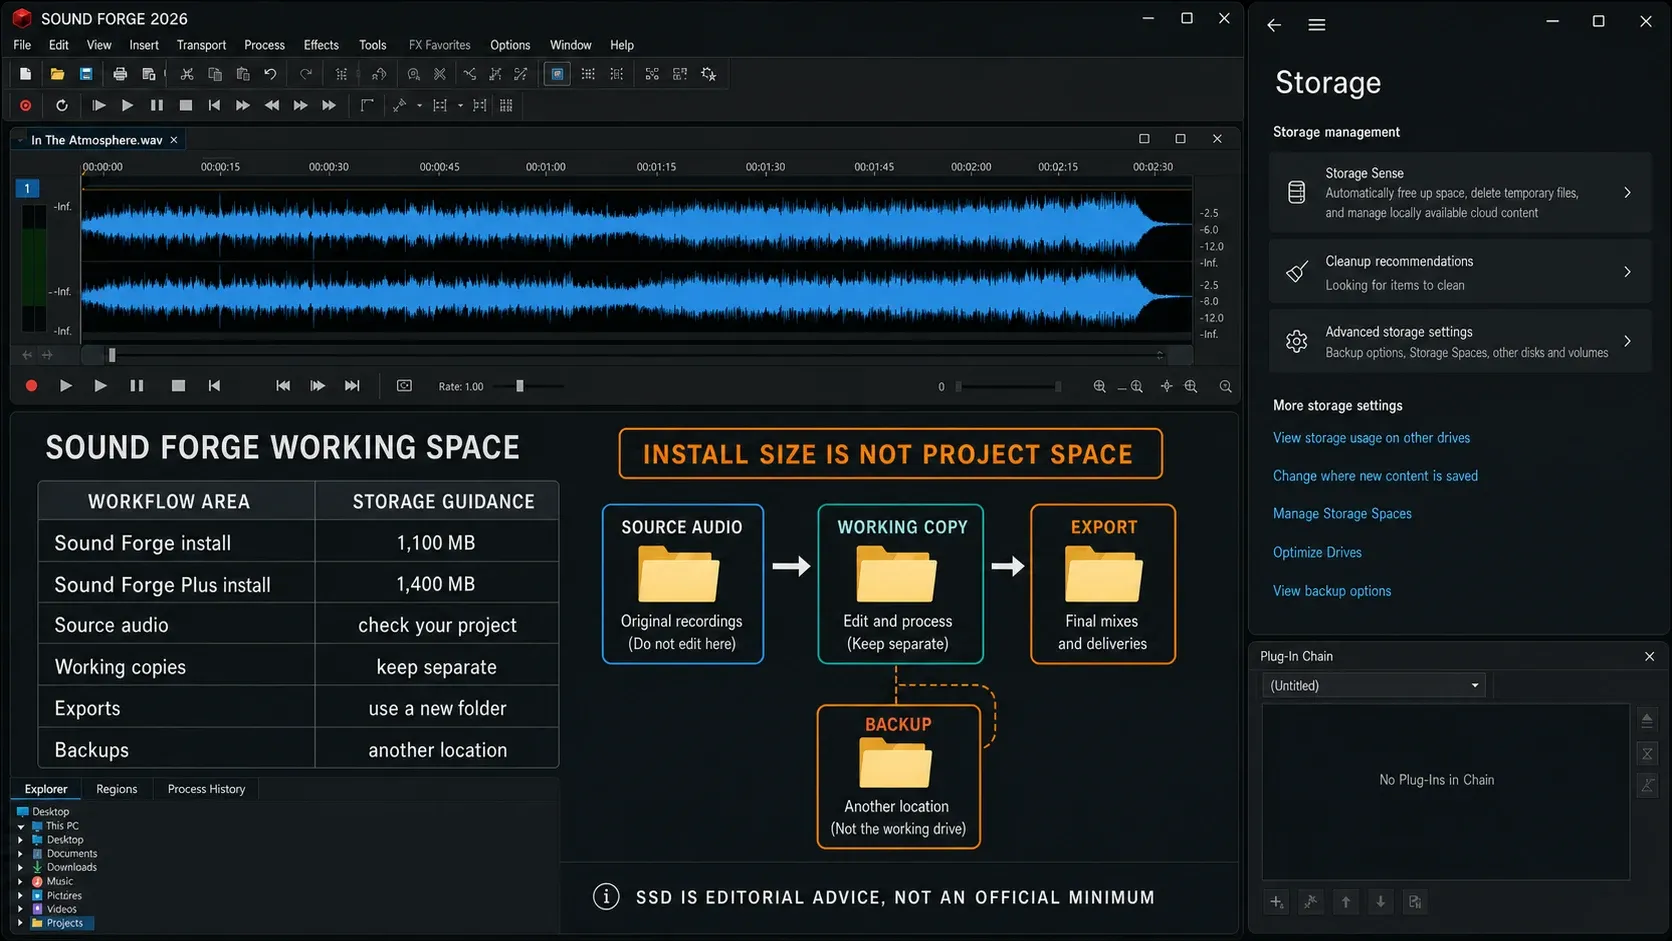This screenshot has height=941, width=1672.
Task: Record with the waveform window's red button
Action: pyautogui.click(x=31, y=386)
